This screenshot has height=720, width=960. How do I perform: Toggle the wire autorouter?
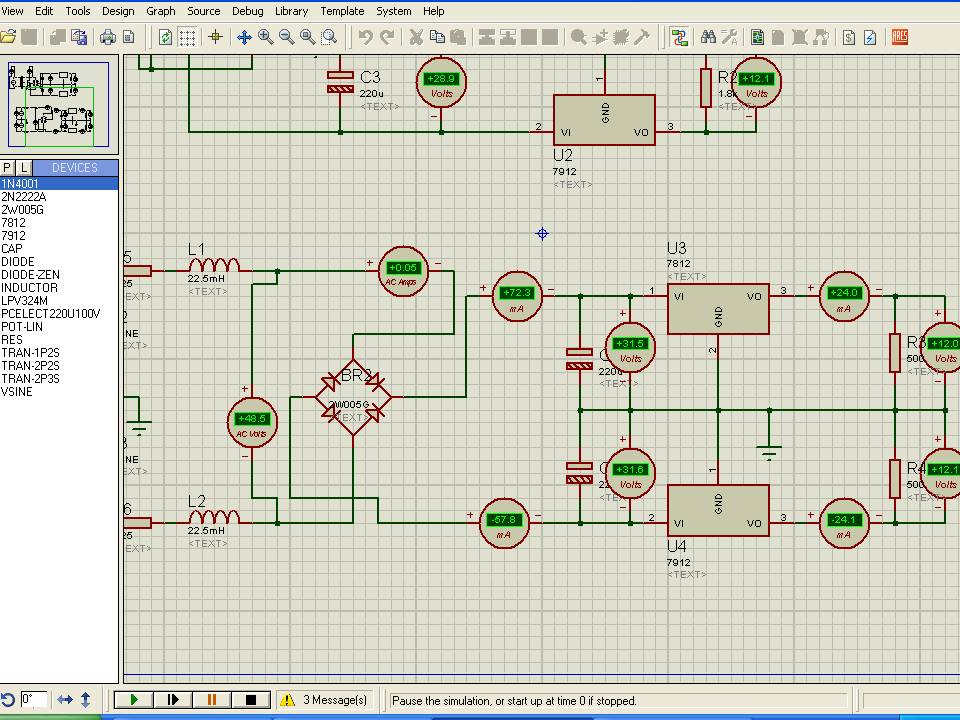(680, 37)
